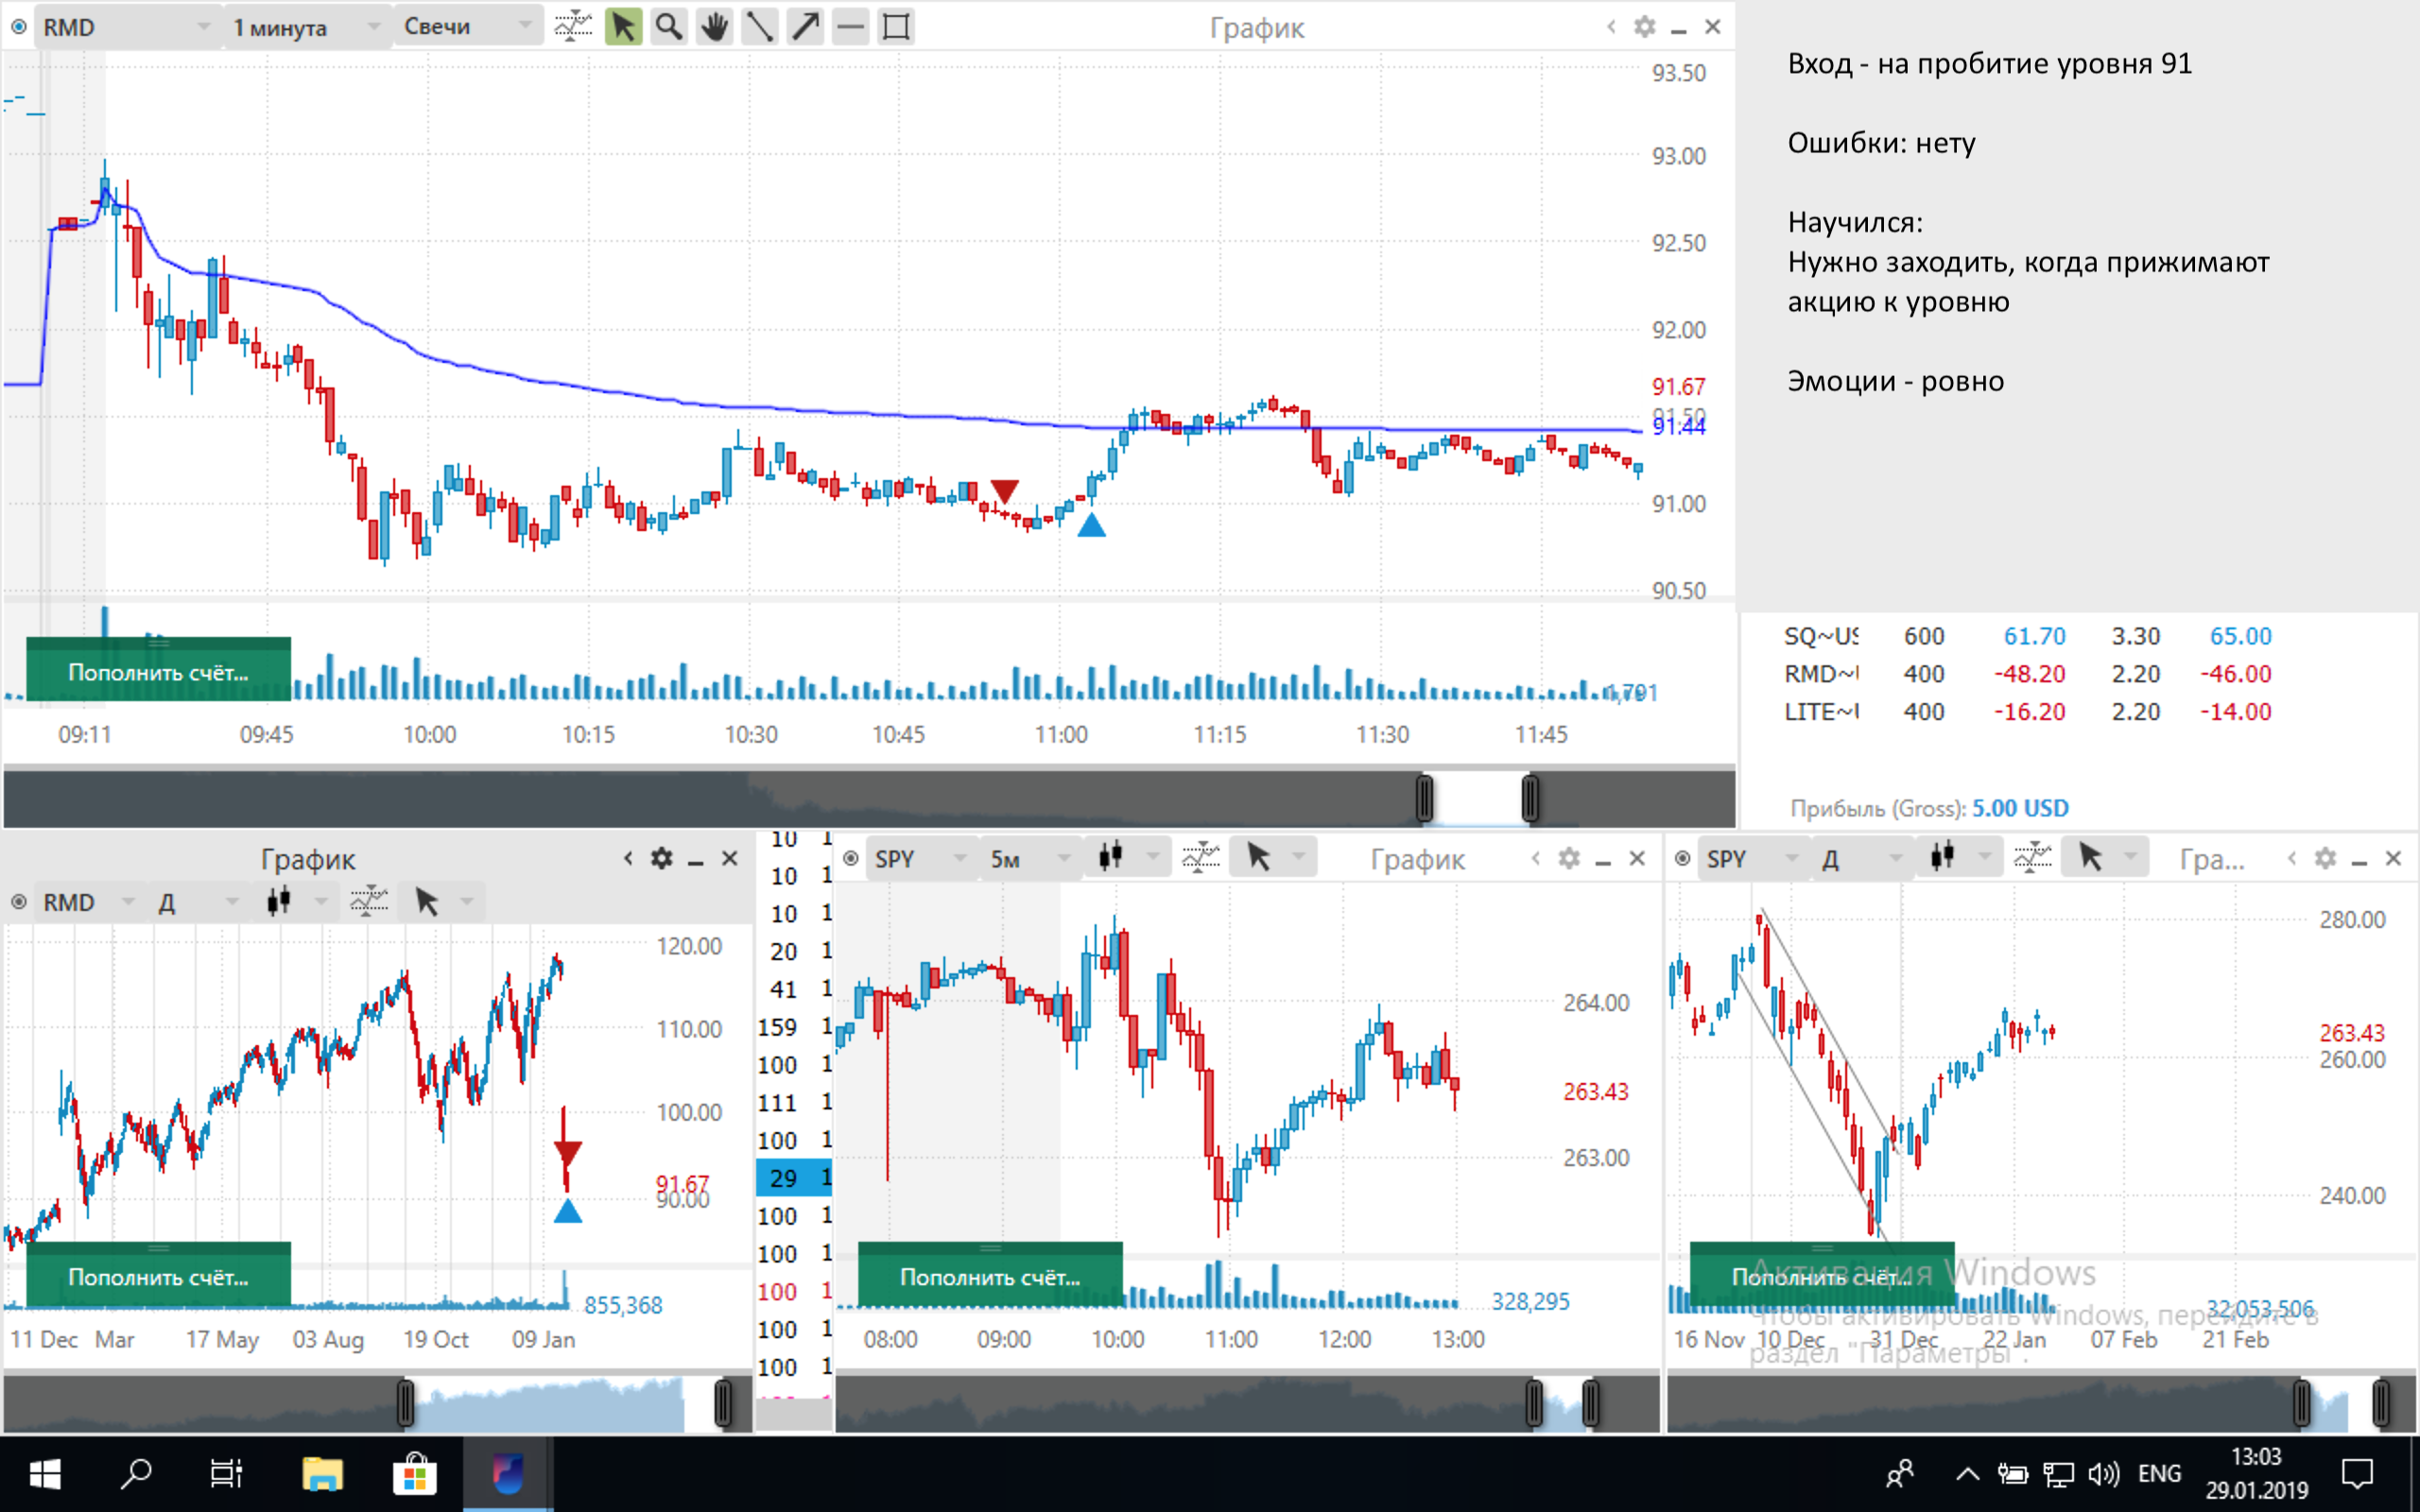
Task: Activate the magnifier zoom tool
Action: pos(669,27)
